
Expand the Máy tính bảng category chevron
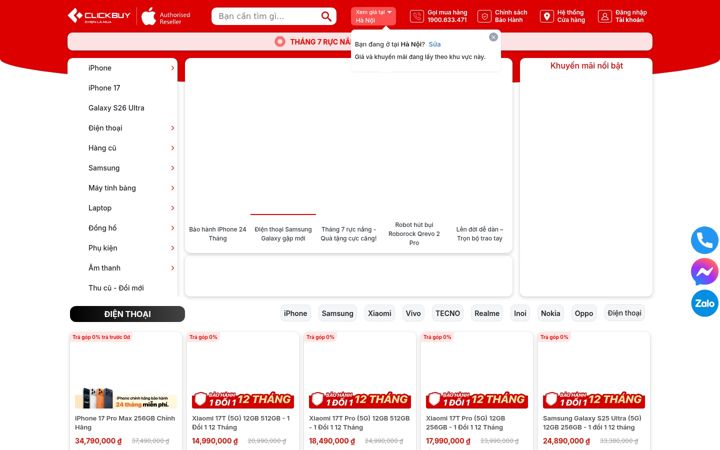pyautogui.click(x=173, y=188)
